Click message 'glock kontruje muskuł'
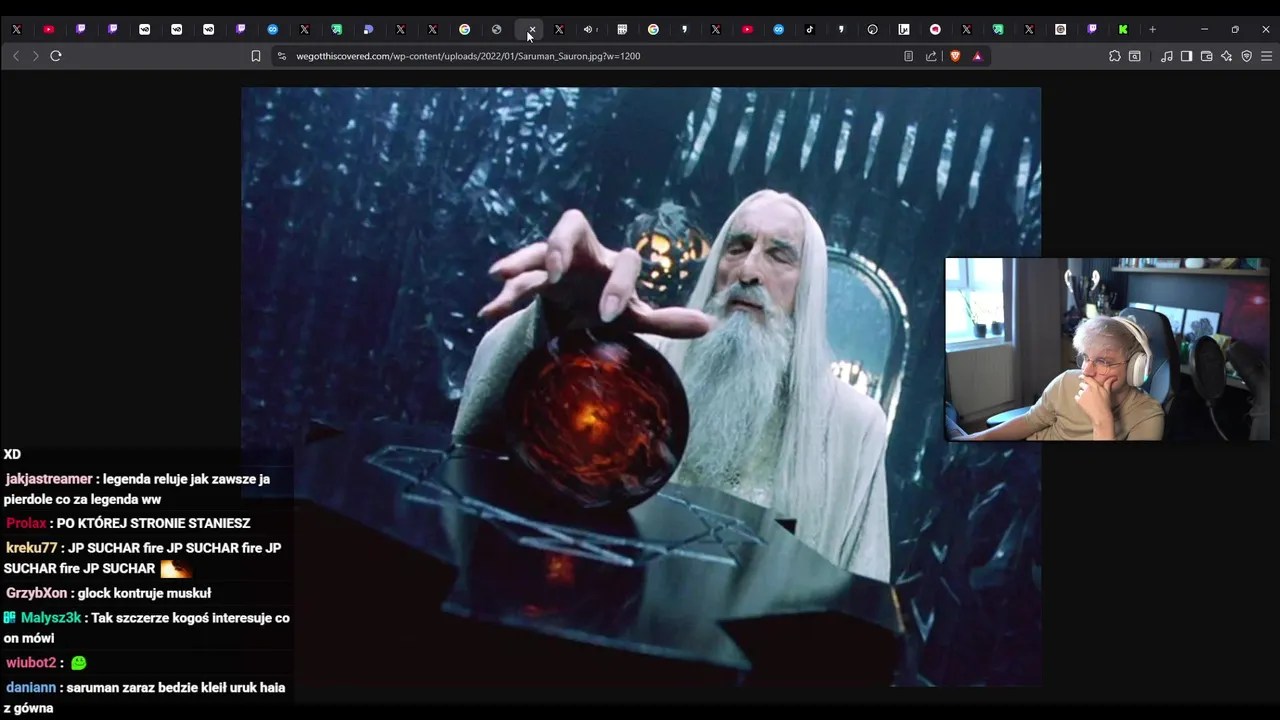 tap(144, 593)
